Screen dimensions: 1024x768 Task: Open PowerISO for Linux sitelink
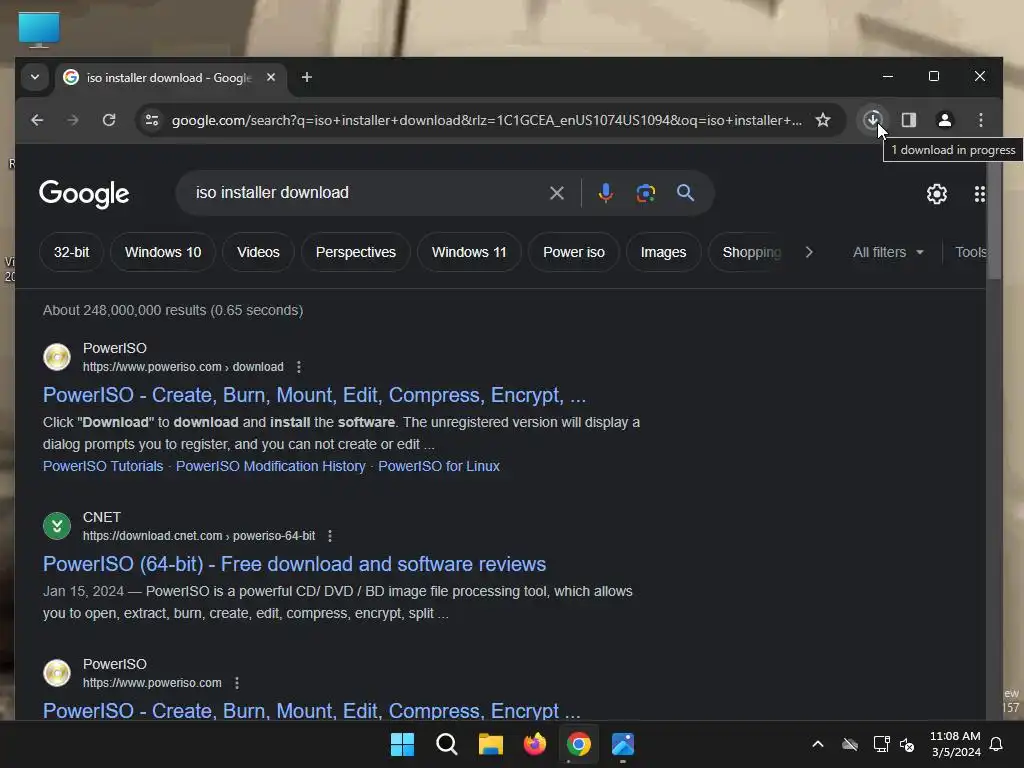[x=439, y=466]
